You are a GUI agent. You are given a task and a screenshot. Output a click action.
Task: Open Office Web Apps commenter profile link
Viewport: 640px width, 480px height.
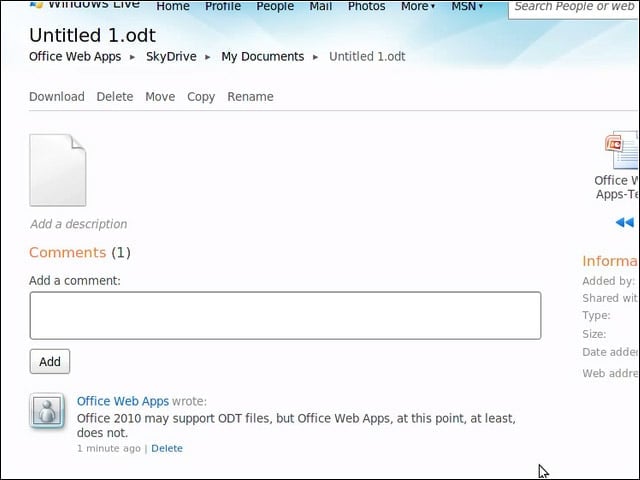pyautogui.click(x=122, y=401)
